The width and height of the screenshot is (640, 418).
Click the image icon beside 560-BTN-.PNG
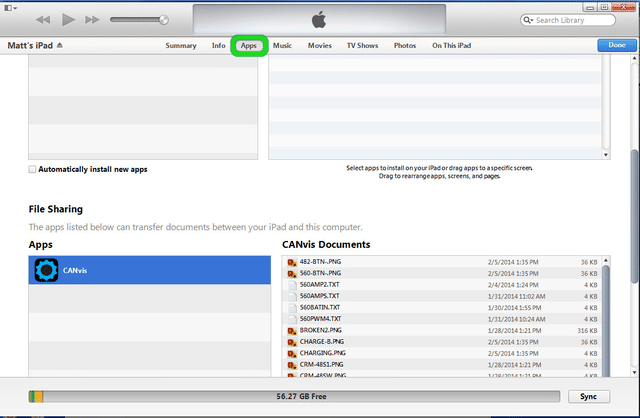(292, 273)
